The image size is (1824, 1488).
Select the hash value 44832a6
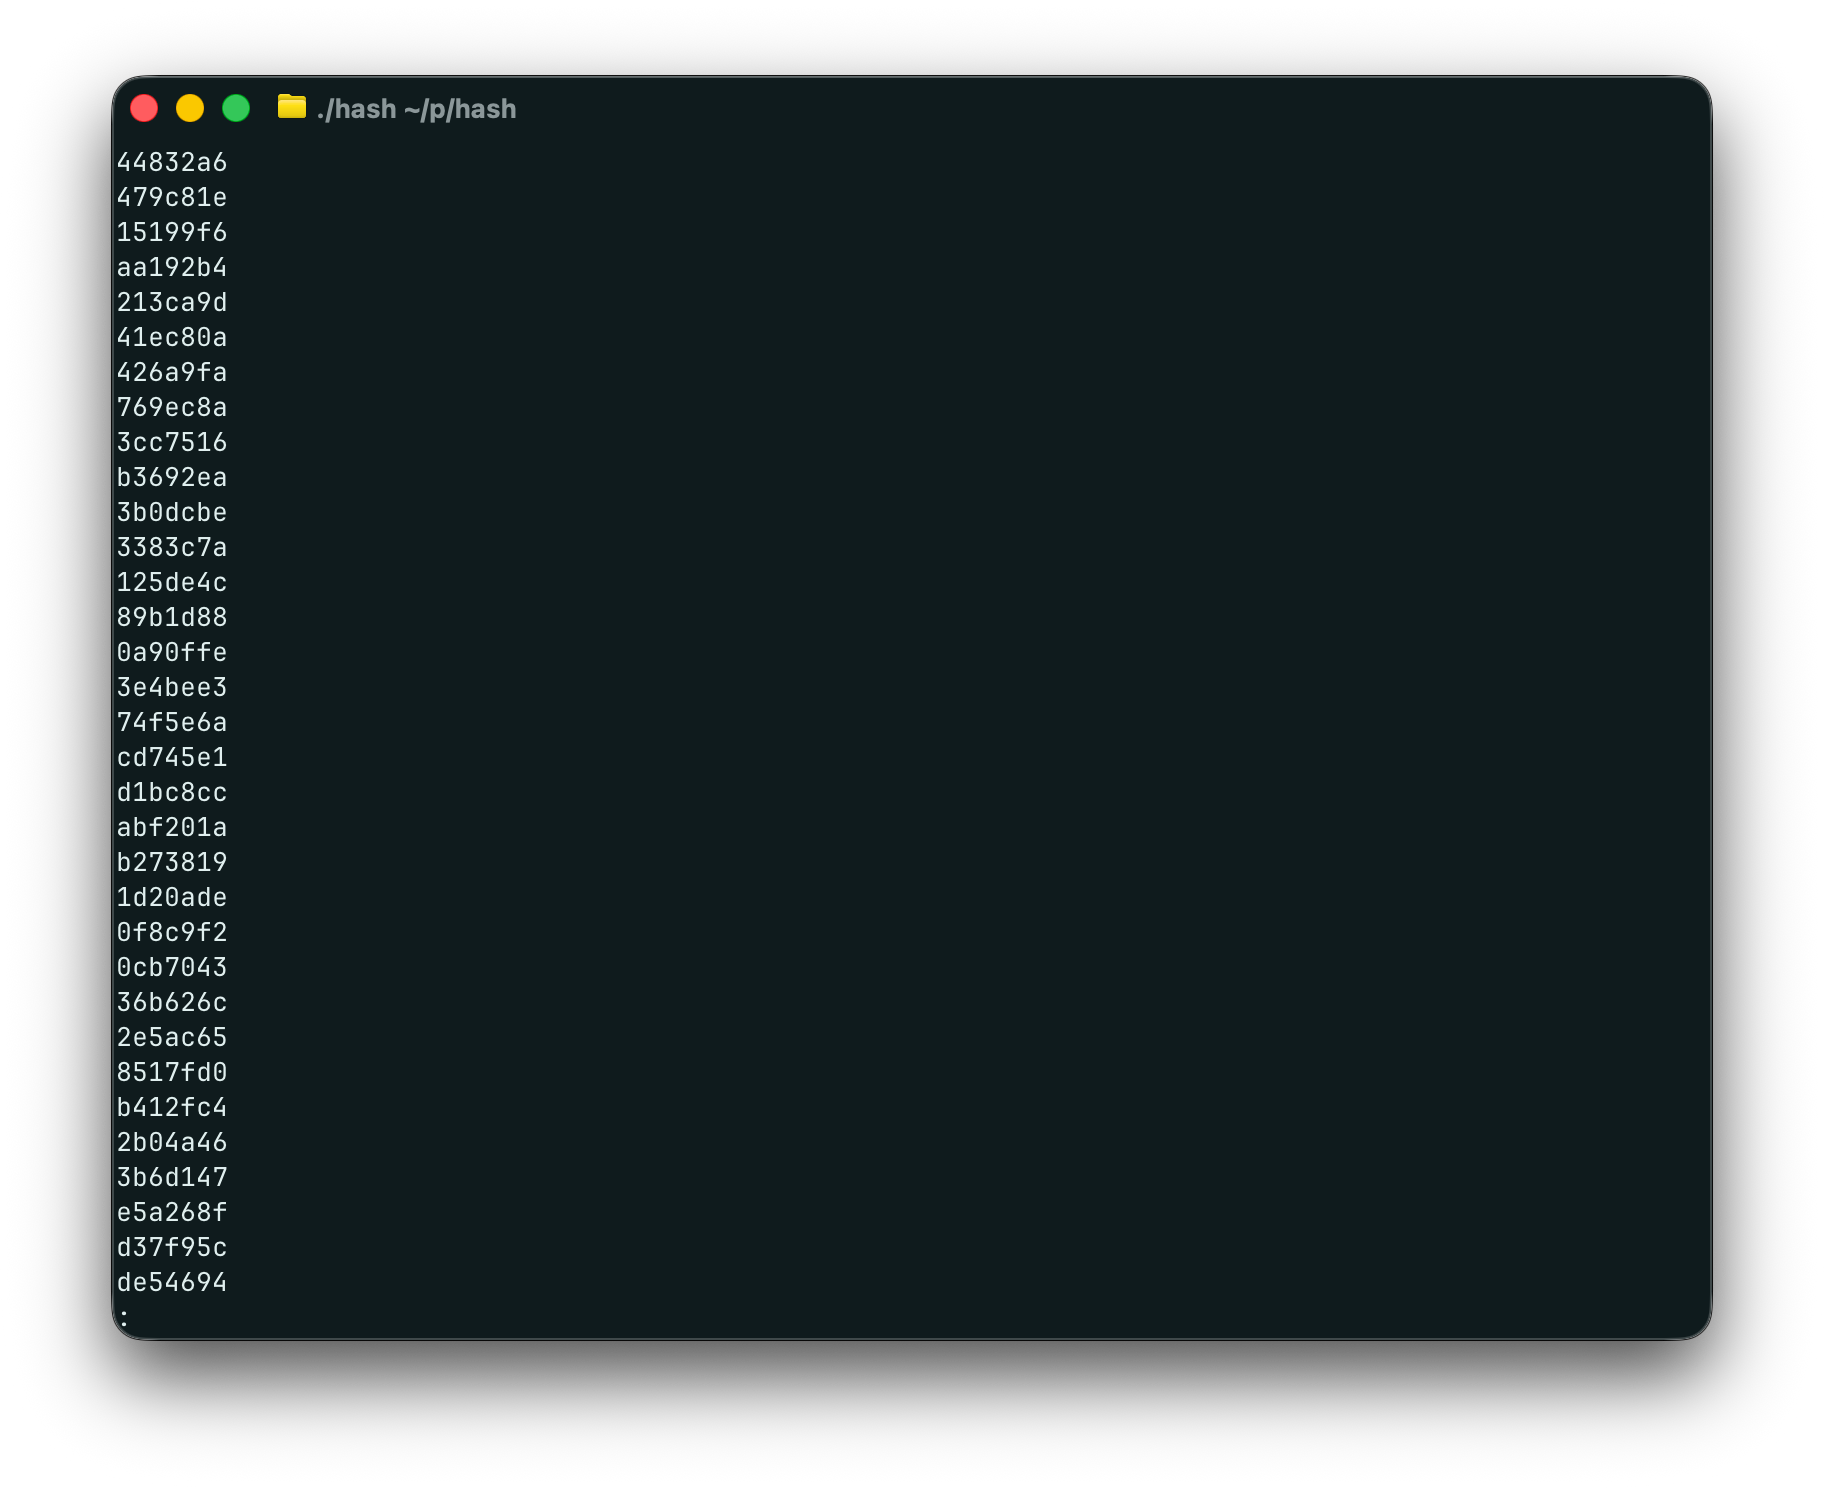pyautogui.click(x=172, y=162)
